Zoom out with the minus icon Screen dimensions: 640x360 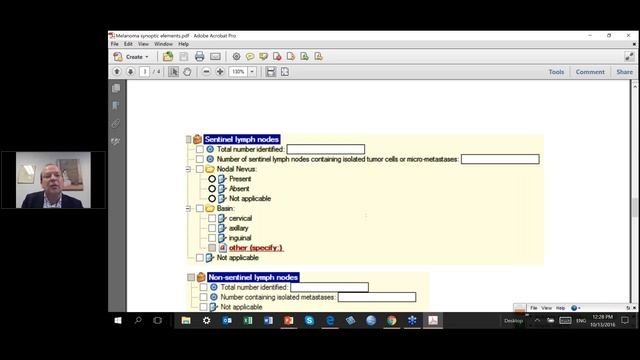tap(206, 72)
